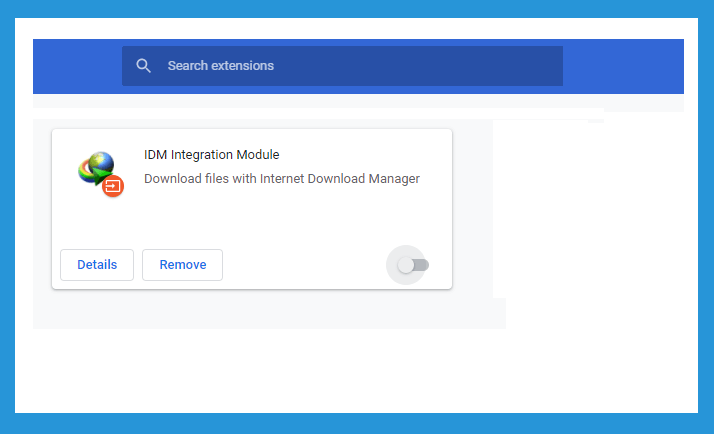Screen dimensions: 714x434
Task: Click the 'Download files with Internet Download Manager' description
Action: pos(282,179)
